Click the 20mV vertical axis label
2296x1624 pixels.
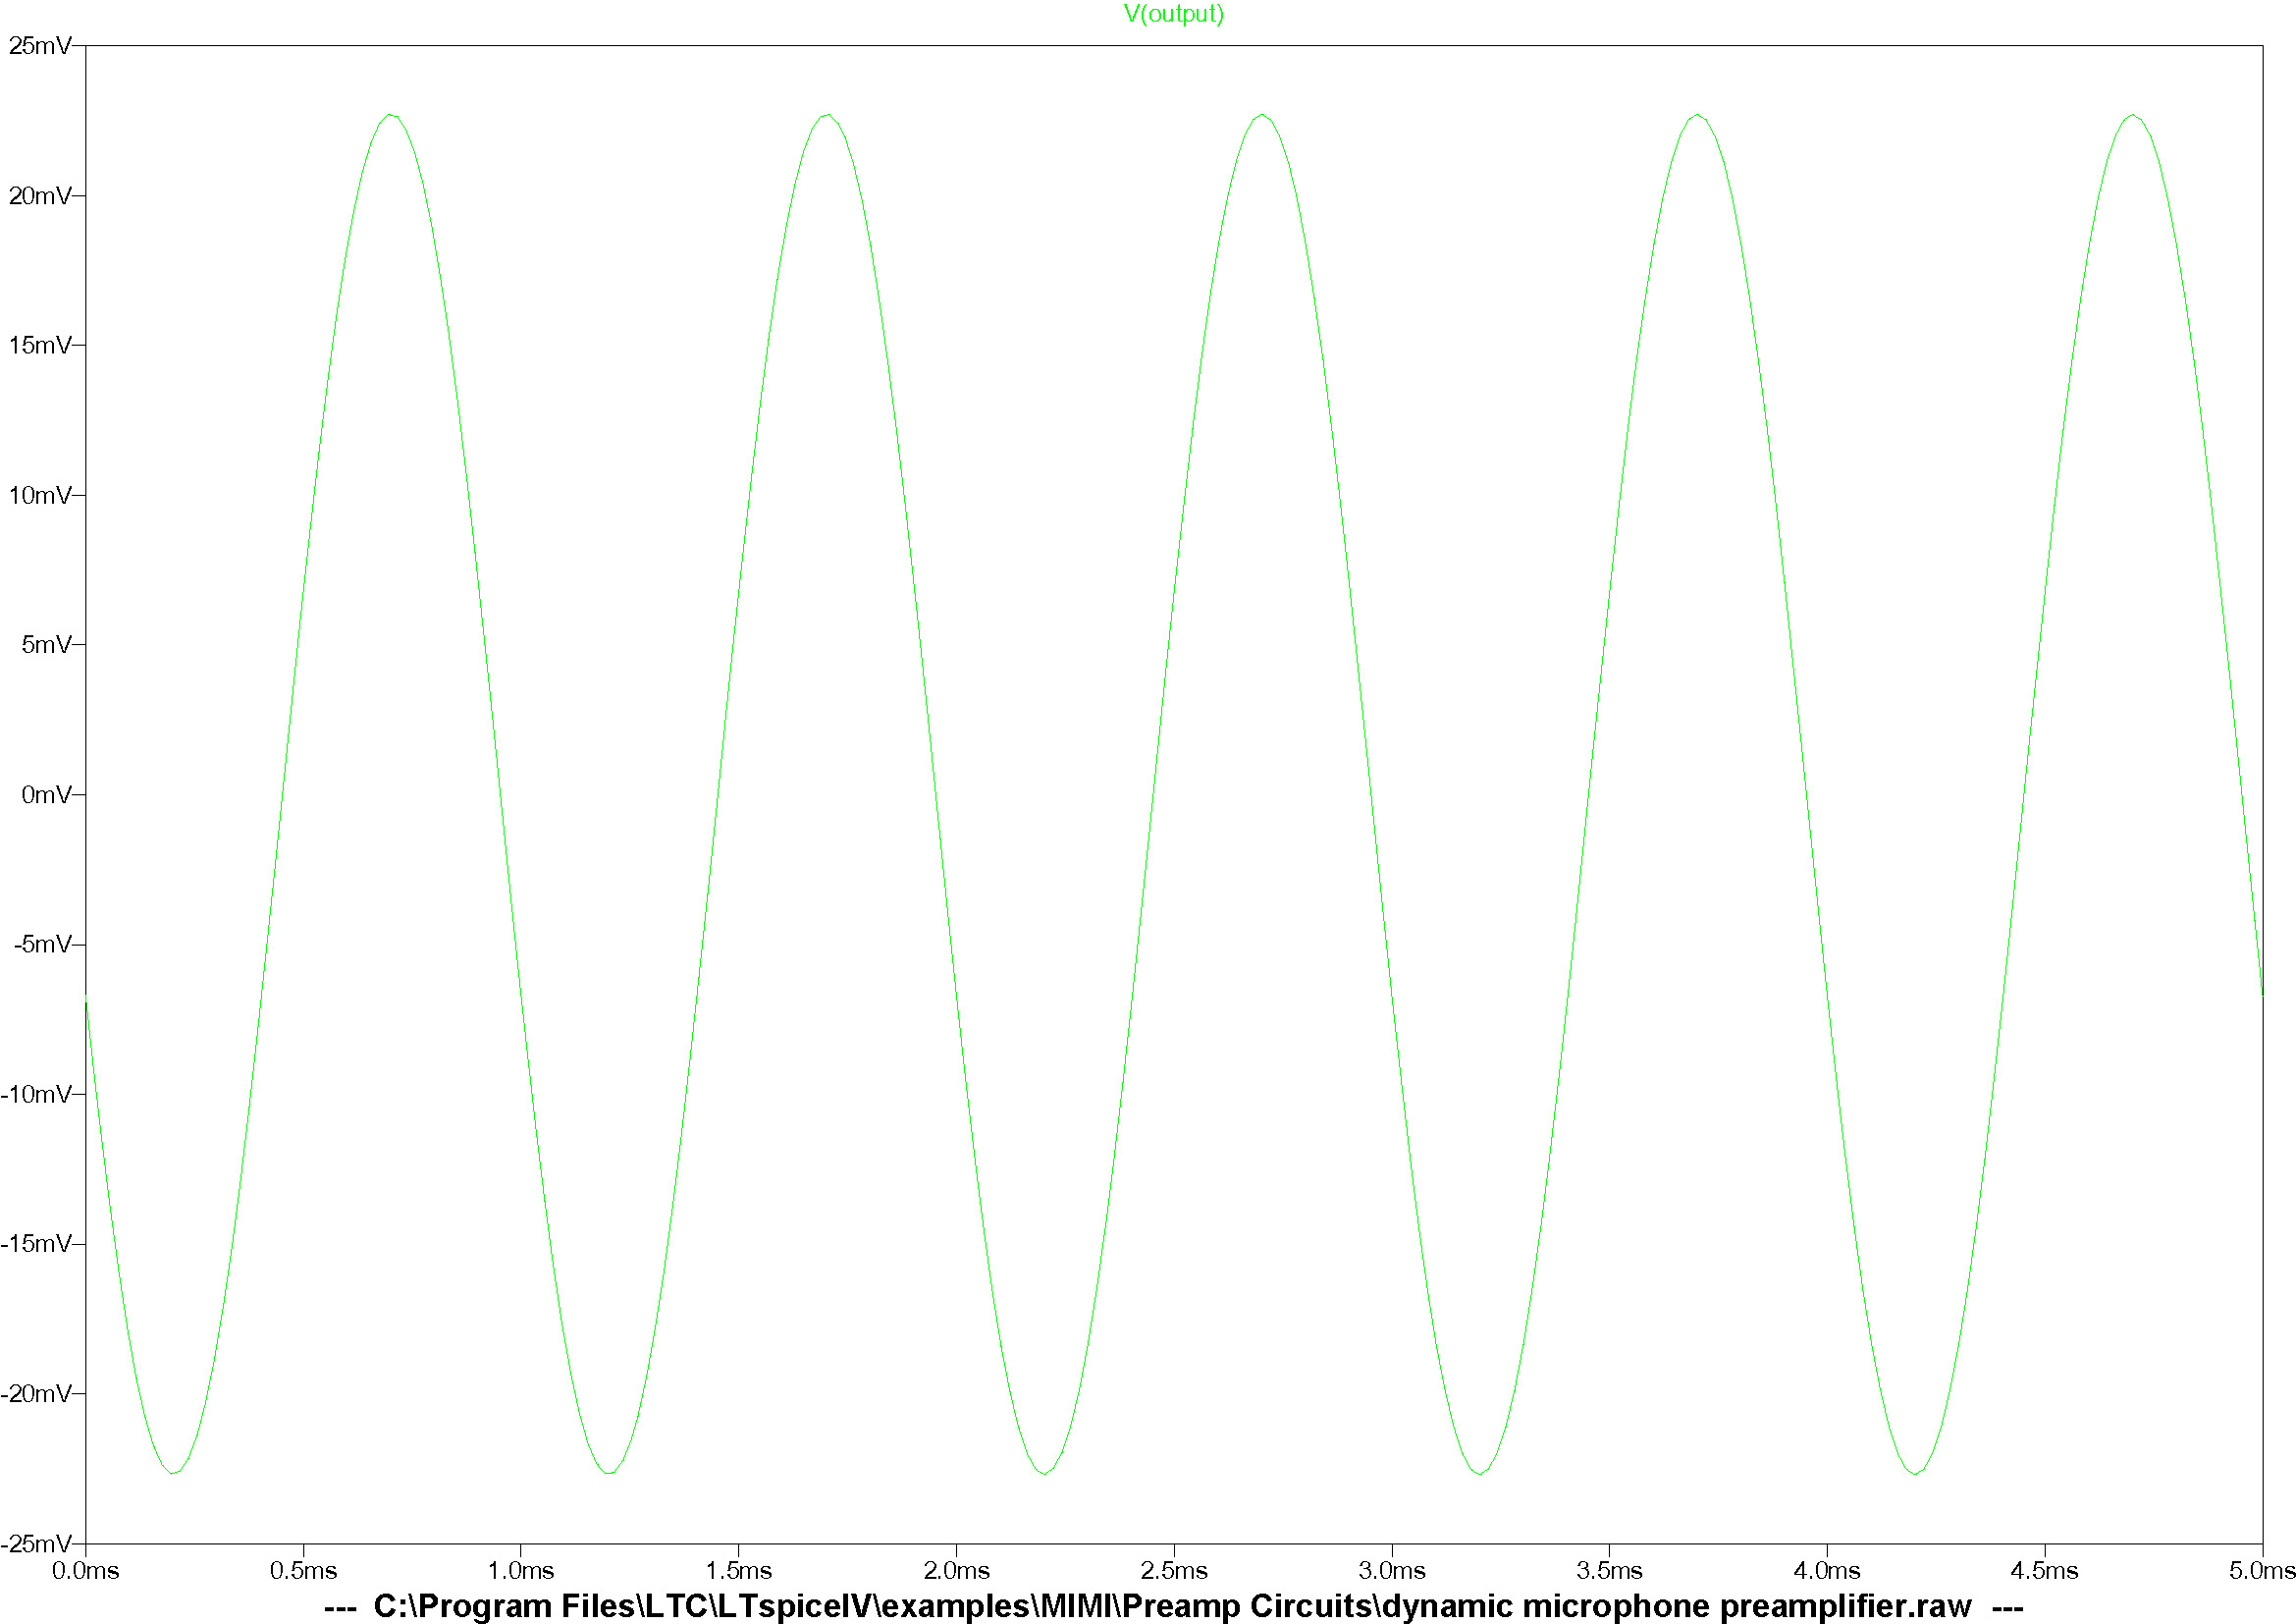click(40, 196)
